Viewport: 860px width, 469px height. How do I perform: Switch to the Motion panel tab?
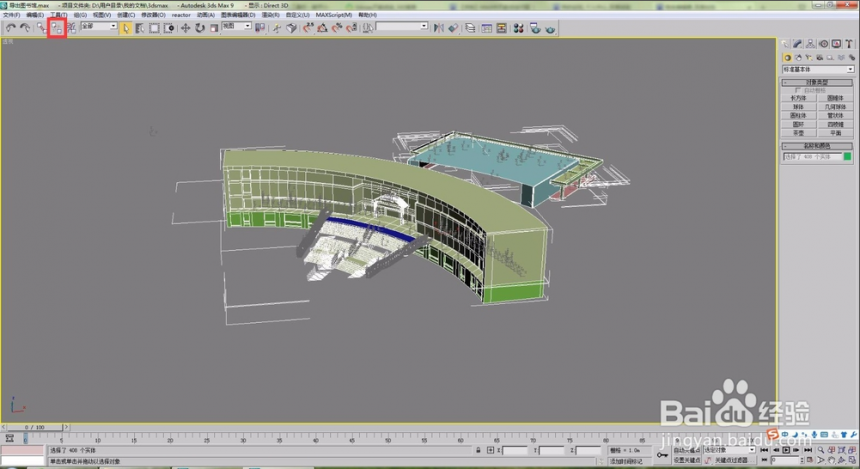(x=823, y=44)
